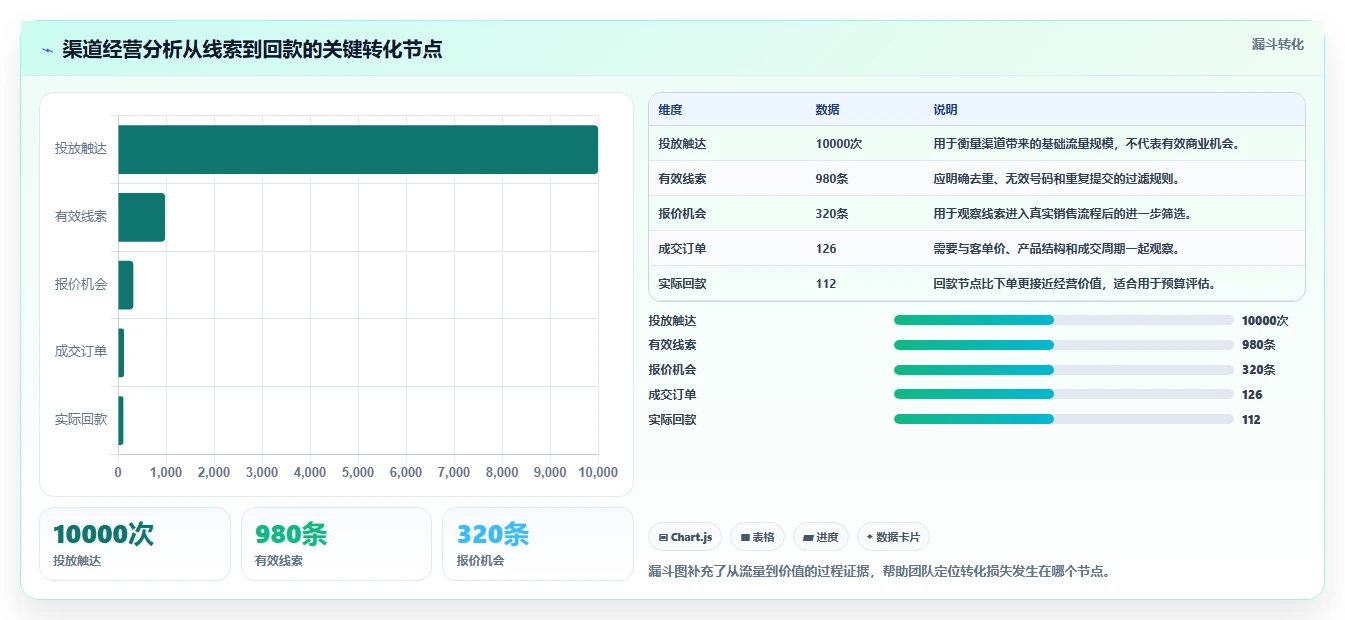Open the 320条 报价机会 stat card

click(x=538, y=544)
